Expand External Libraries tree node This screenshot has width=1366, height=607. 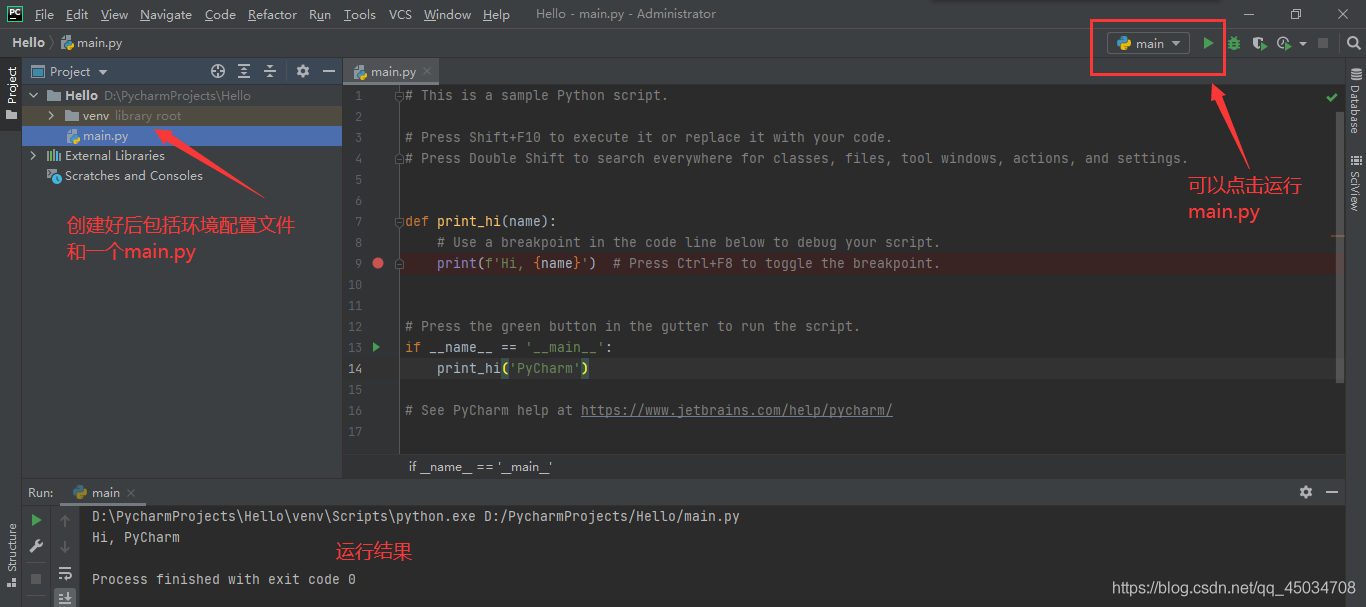point(33,156)
